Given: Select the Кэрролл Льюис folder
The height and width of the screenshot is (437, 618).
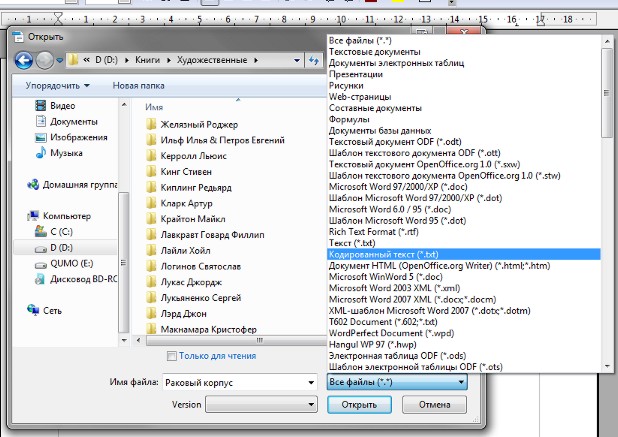Looking at the screenshot, I should [186, 156].
